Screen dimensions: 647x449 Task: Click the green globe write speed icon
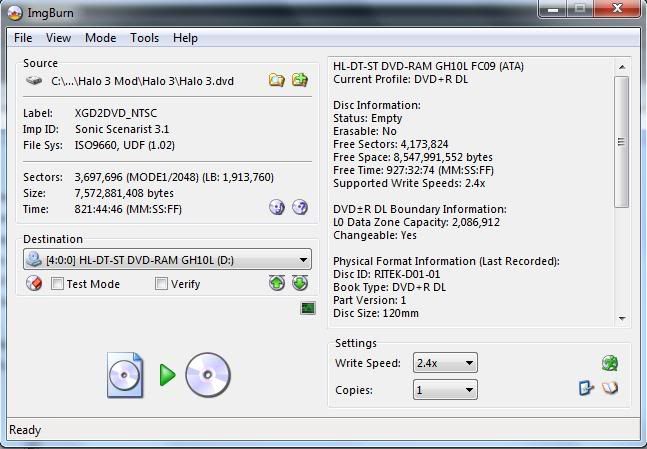coord(610,363)
